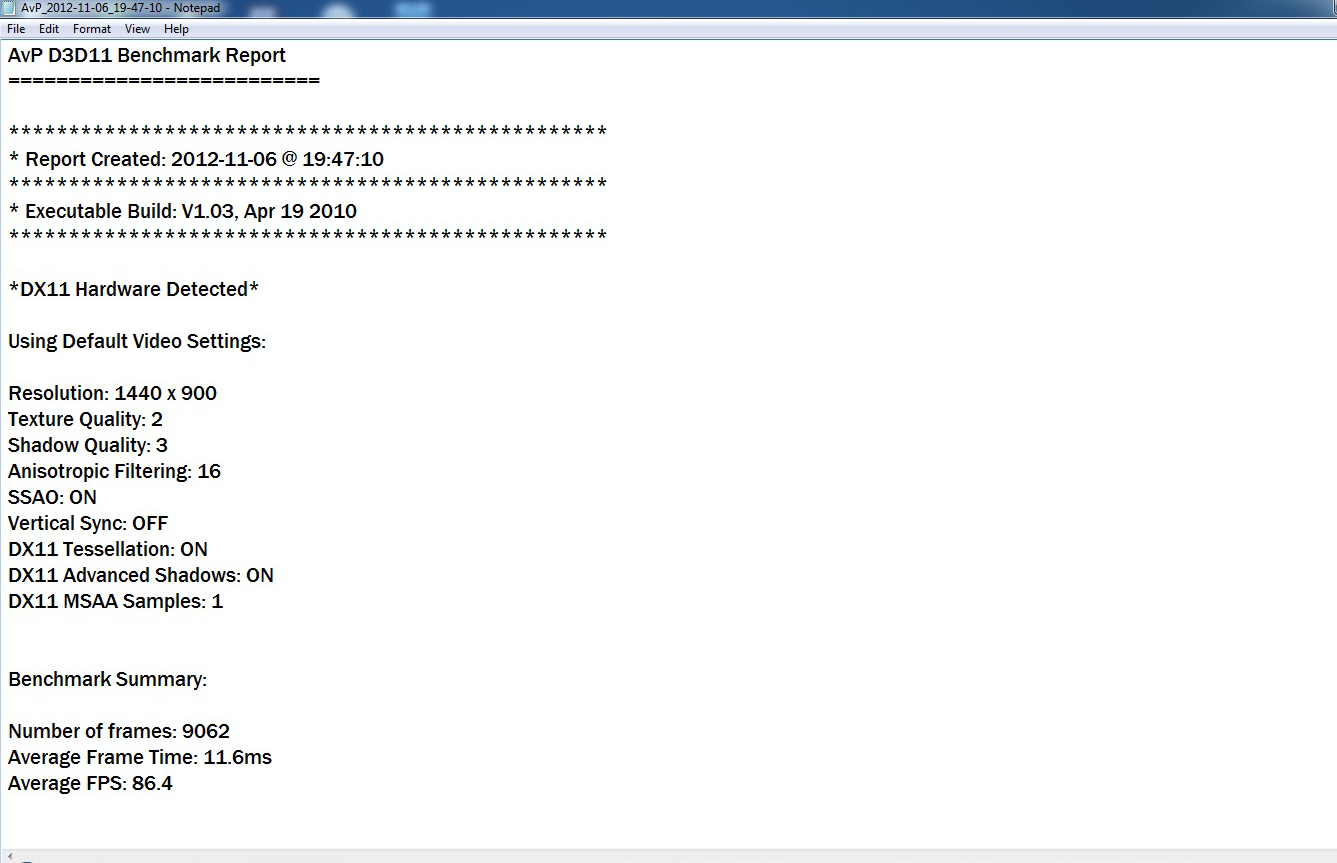Place cursor on Resolution: 1440 x 900 line
Image resolution: width=1337 pixels, height=863 pixels.
click(112, 393)
